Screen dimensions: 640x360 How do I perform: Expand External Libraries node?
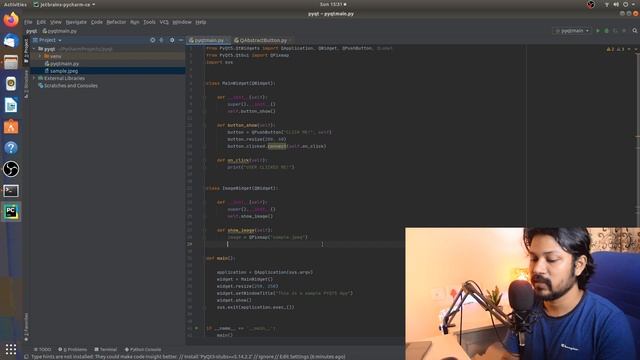tap(34, 78)
